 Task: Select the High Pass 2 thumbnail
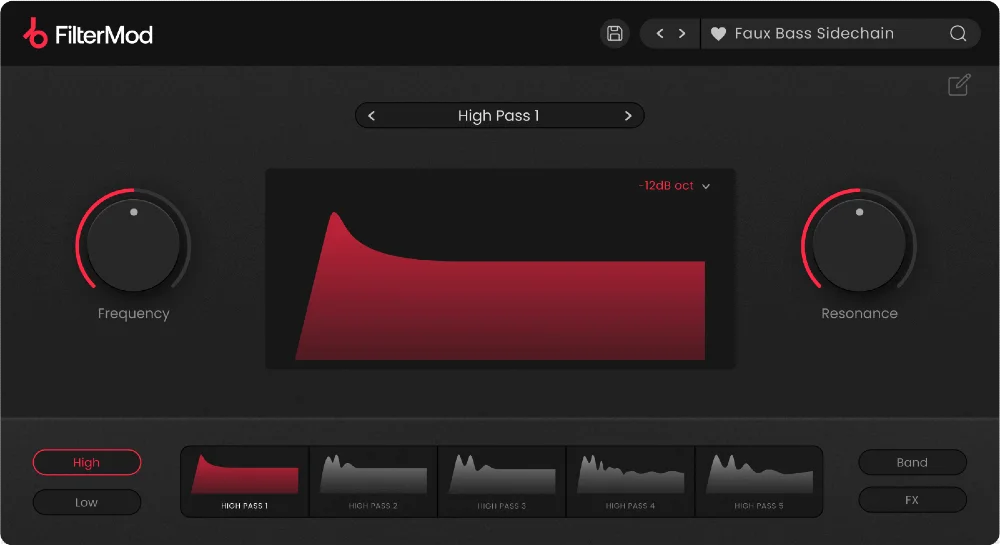pos(373,481)
